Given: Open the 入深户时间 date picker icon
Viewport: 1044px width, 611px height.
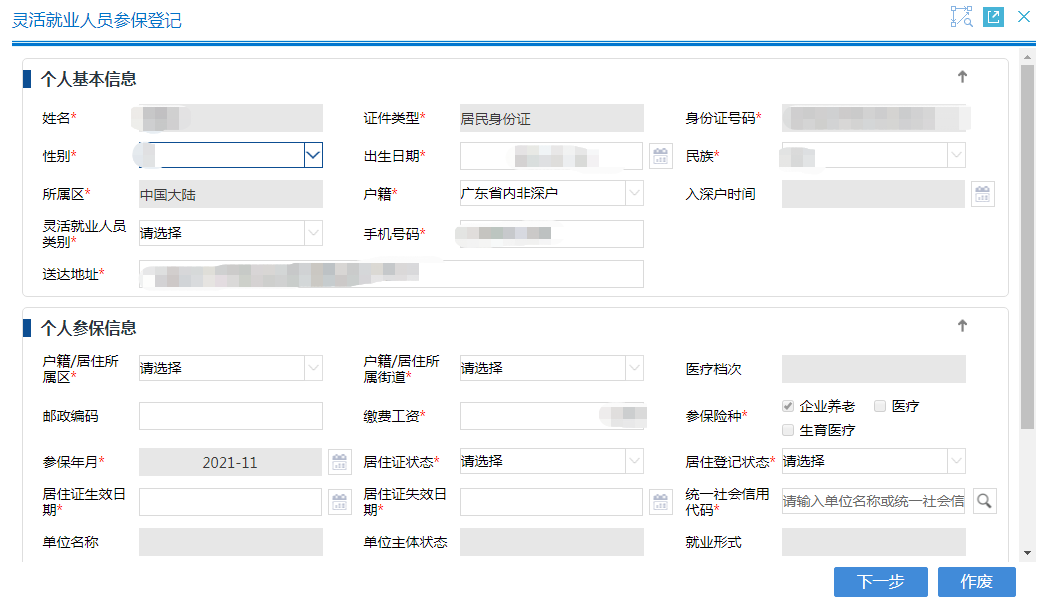Looking at the screenshot, I should point(983,193).
